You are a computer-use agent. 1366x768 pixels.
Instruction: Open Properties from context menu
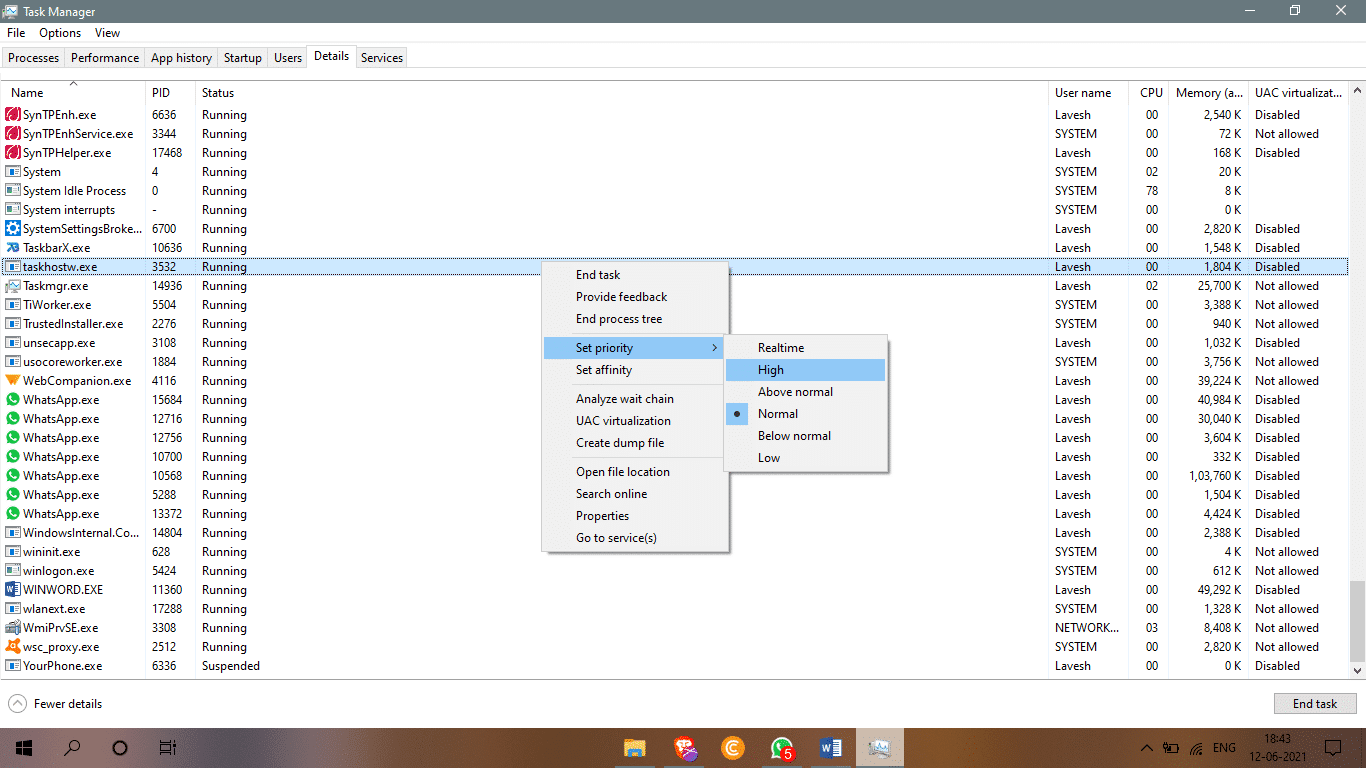tap(635, 516)
